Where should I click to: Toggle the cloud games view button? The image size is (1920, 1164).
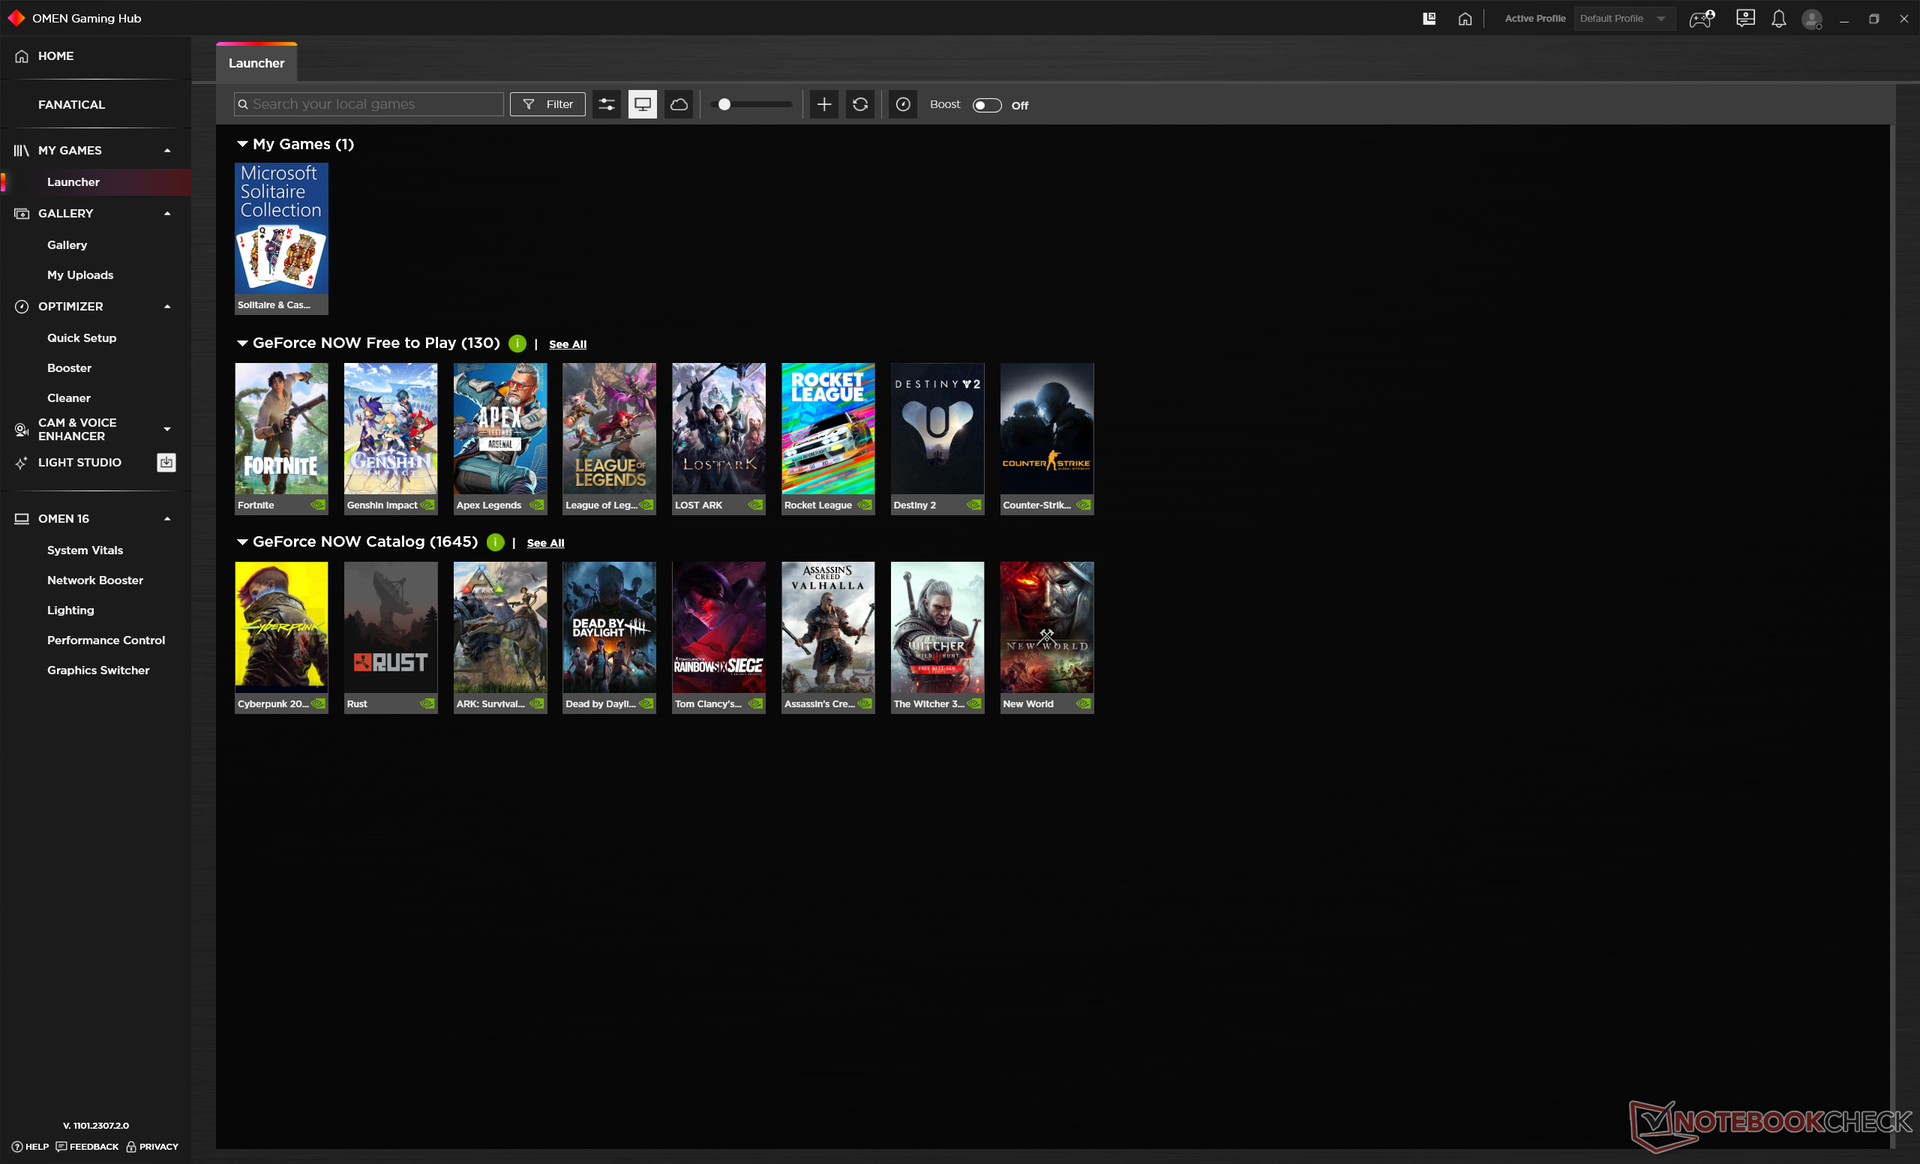[x=679, y=104]
